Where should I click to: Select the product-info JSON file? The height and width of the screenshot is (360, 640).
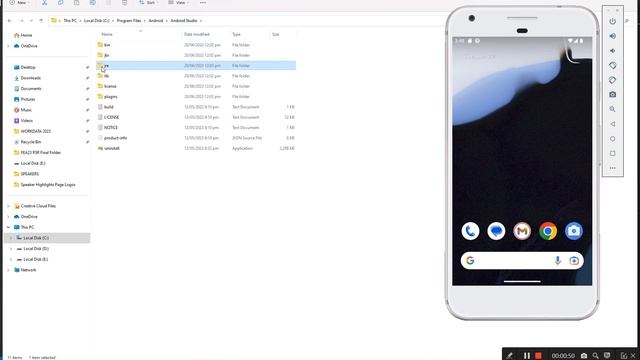click(116, 138)
